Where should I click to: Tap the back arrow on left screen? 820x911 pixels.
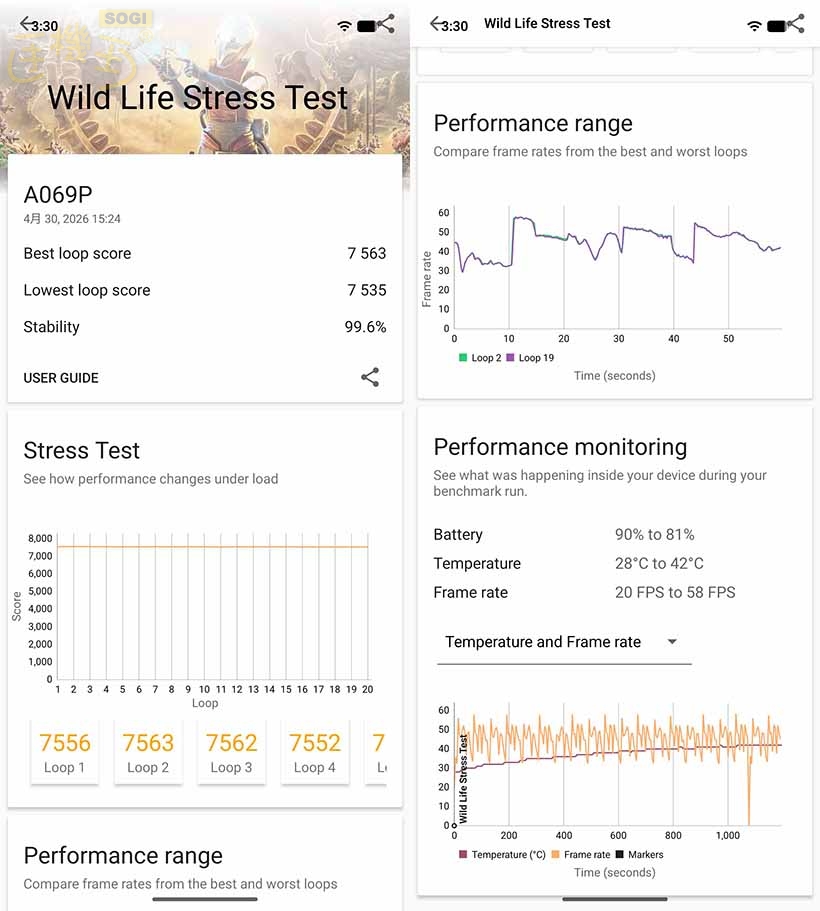(x=27, y=23)
